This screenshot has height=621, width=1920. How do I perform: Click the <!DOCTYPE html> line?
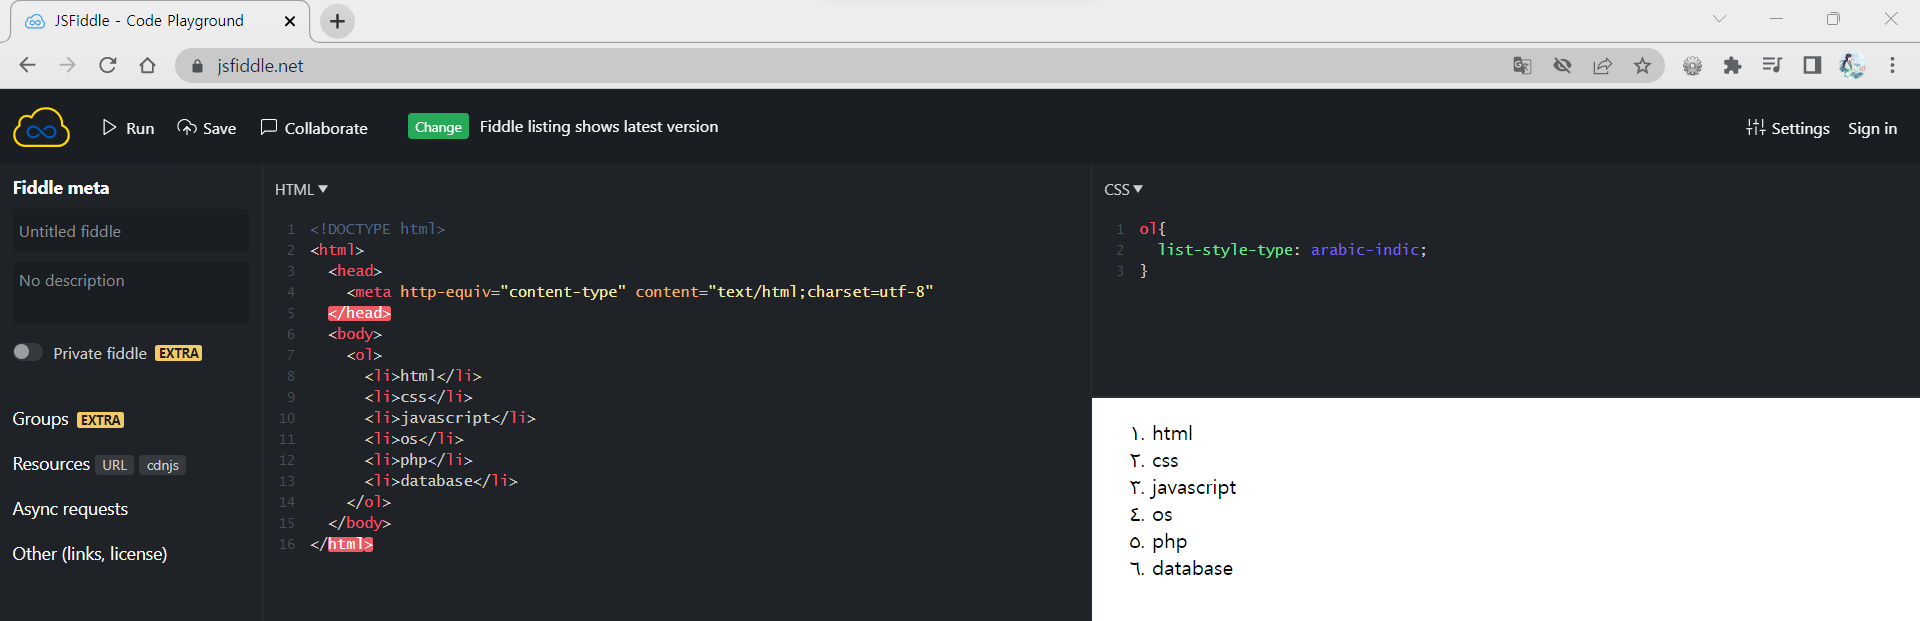tap(377, 229)
